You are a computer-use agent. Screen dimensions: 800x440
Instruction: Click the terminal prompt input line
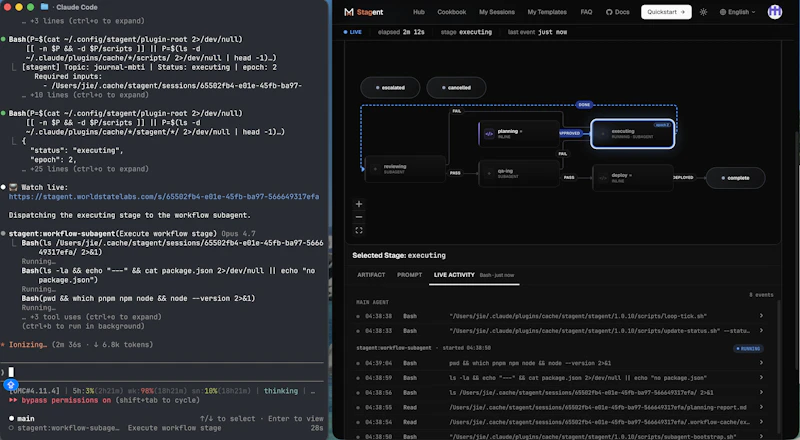pos(162,372)
